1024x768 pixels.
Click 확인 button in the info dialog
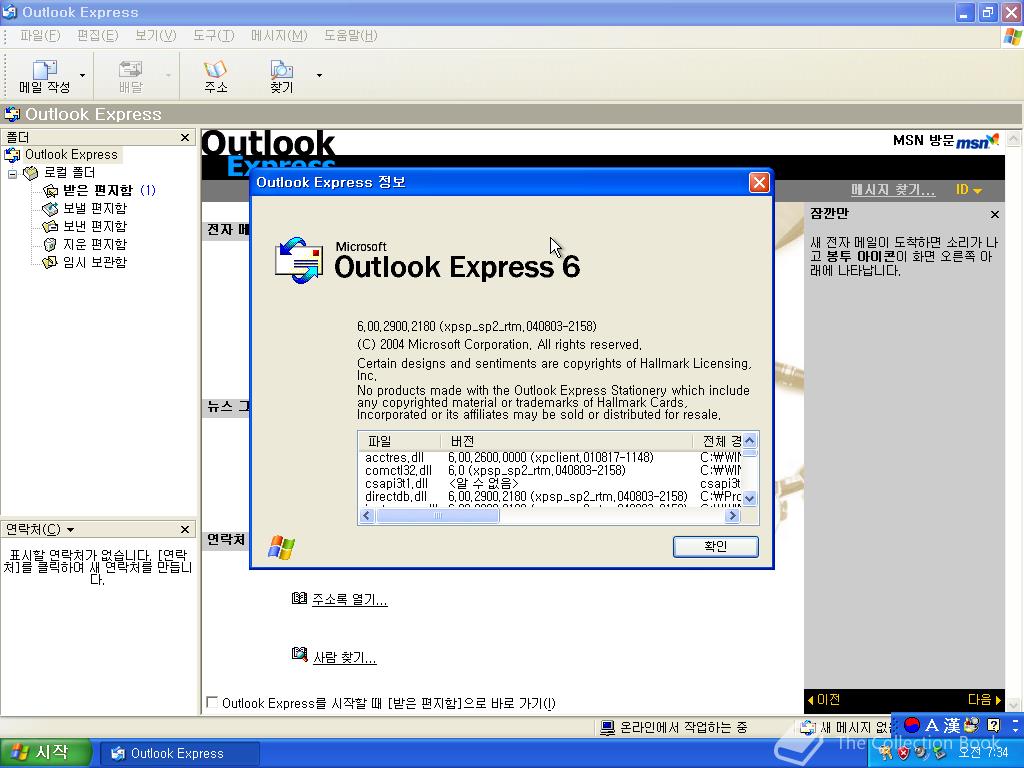point(716,547)
